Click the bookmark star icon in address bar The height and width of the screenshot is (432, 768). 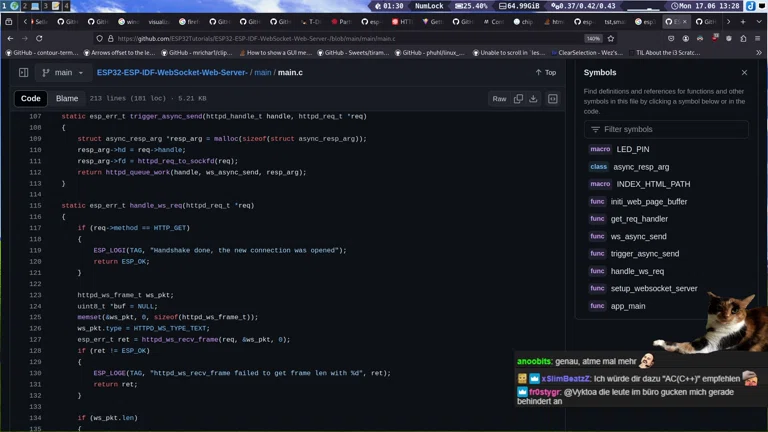point(611,39)
